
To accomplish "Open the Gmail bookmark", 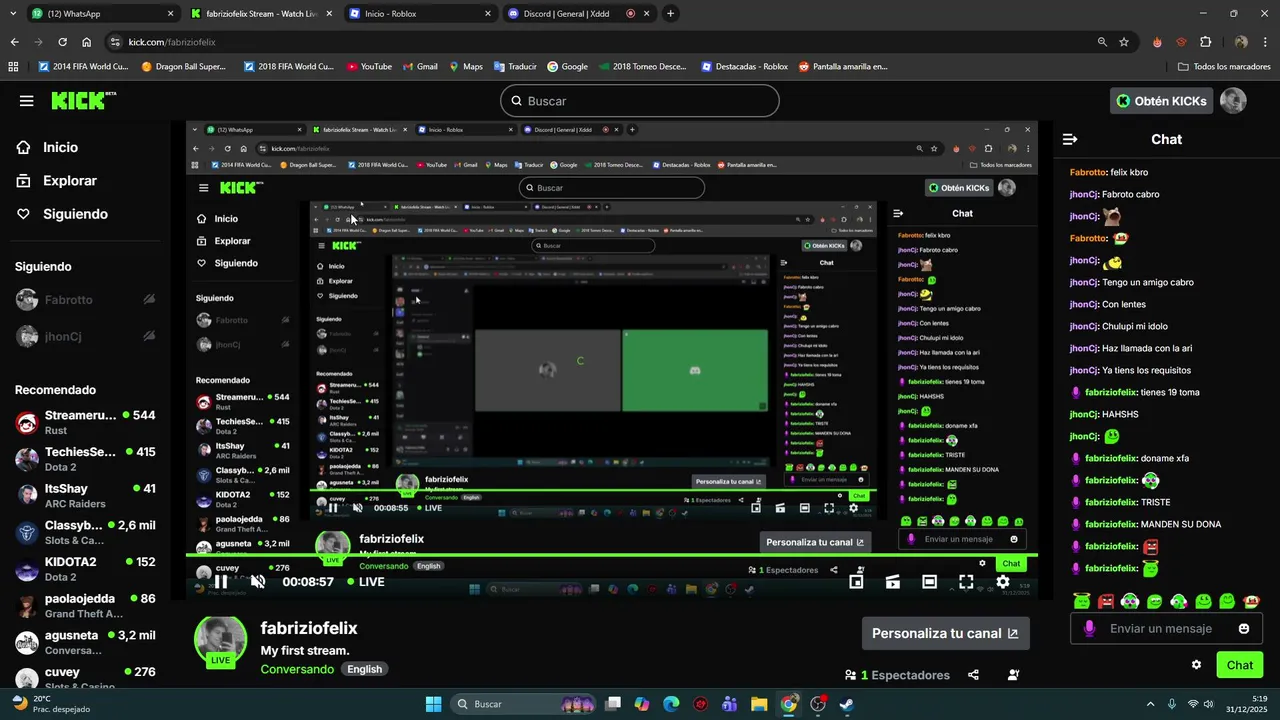I will pos(420,67).
